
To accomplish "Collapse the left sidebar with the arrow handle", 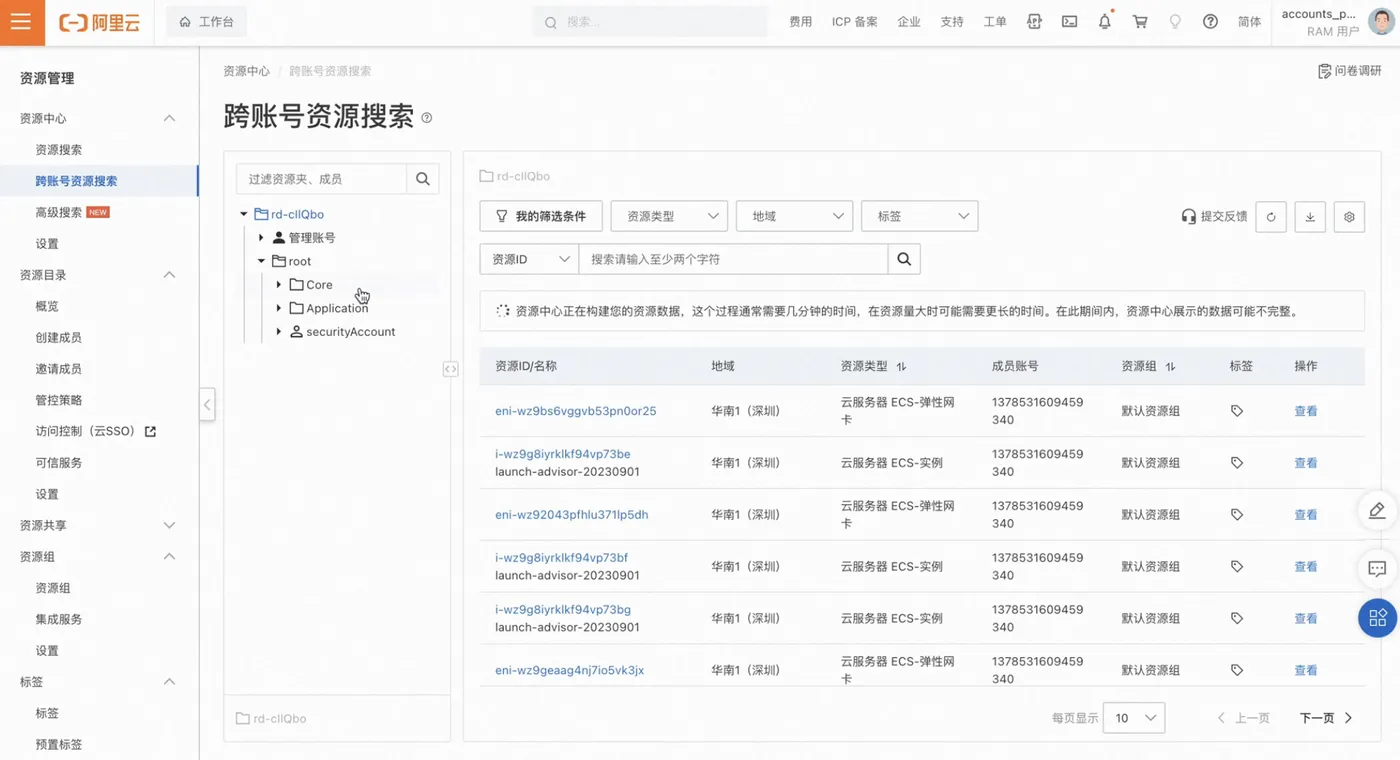I will [x=207, y=405].
